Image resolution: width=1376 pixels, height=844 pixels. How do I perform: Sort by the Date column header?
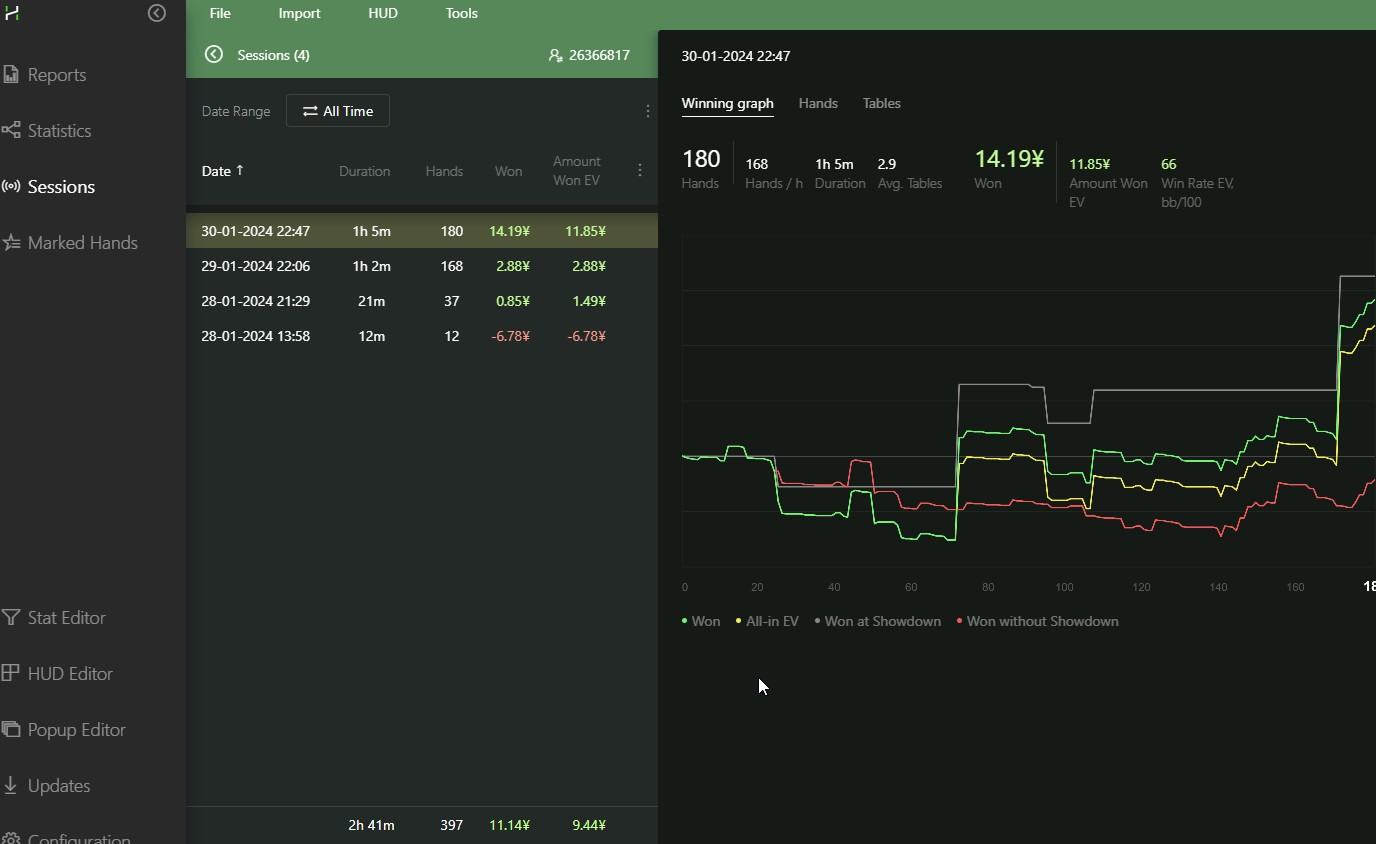[x=222, y=171]
